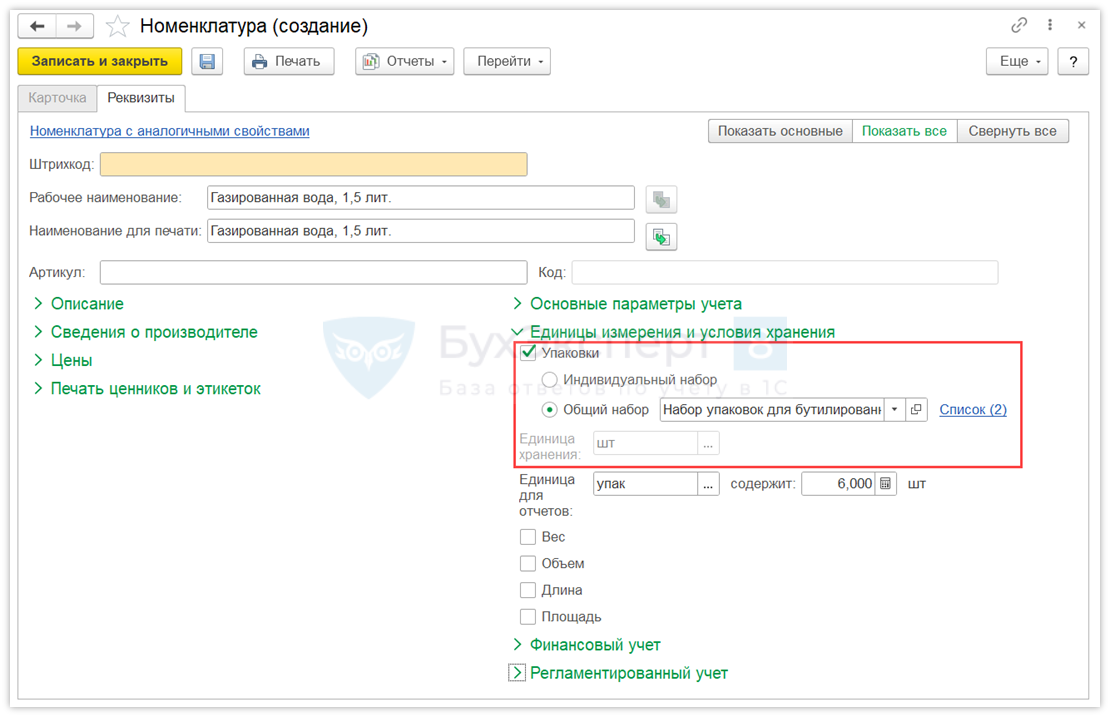Screen dimensions: 1110x717
Task: Click the Единица для отчетов упак field
Action: 646,483
